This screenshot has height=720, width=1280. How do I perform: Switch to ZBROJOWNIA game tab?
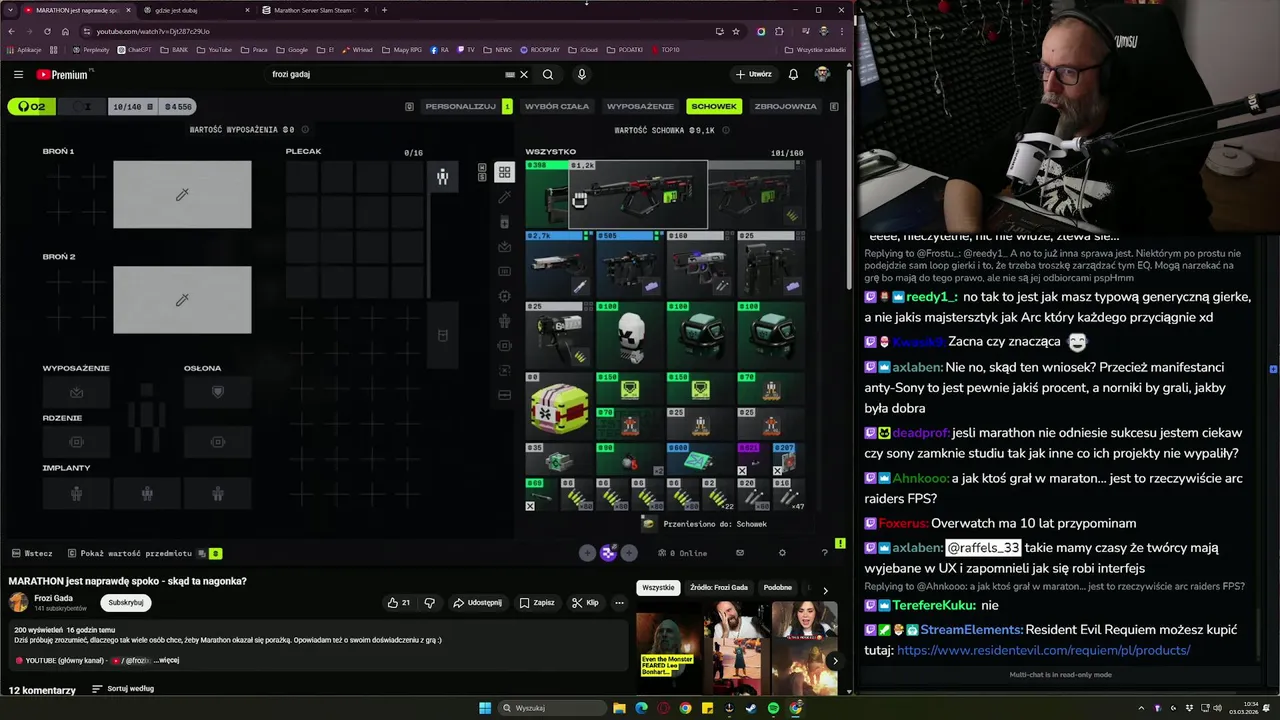coord(785,106)
